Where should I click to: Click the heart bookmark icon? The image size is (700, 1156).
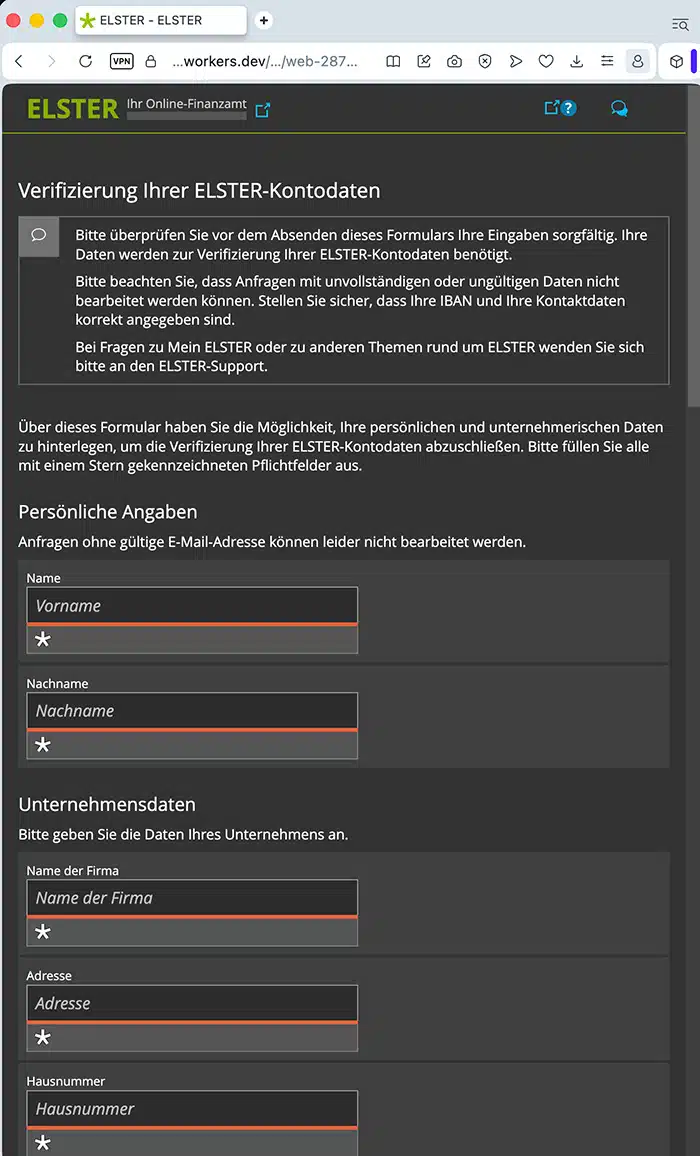tap(546, 61)
